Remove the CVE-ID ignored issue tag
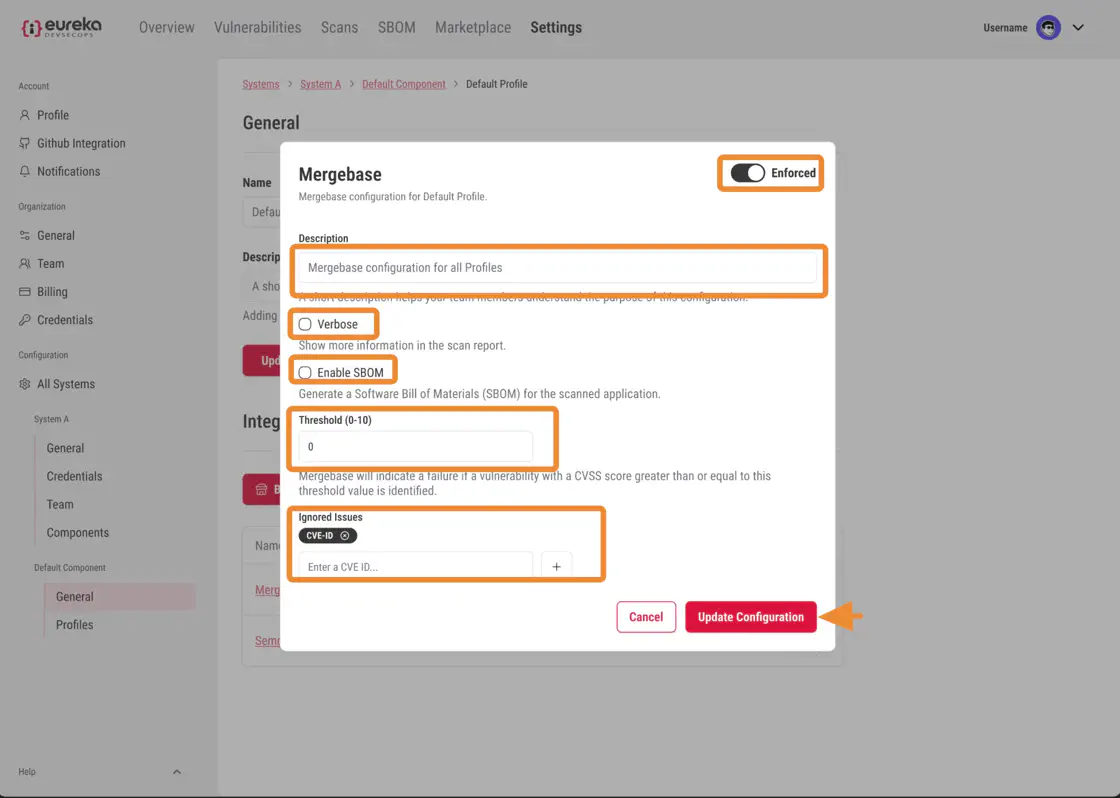 [345, 536]
